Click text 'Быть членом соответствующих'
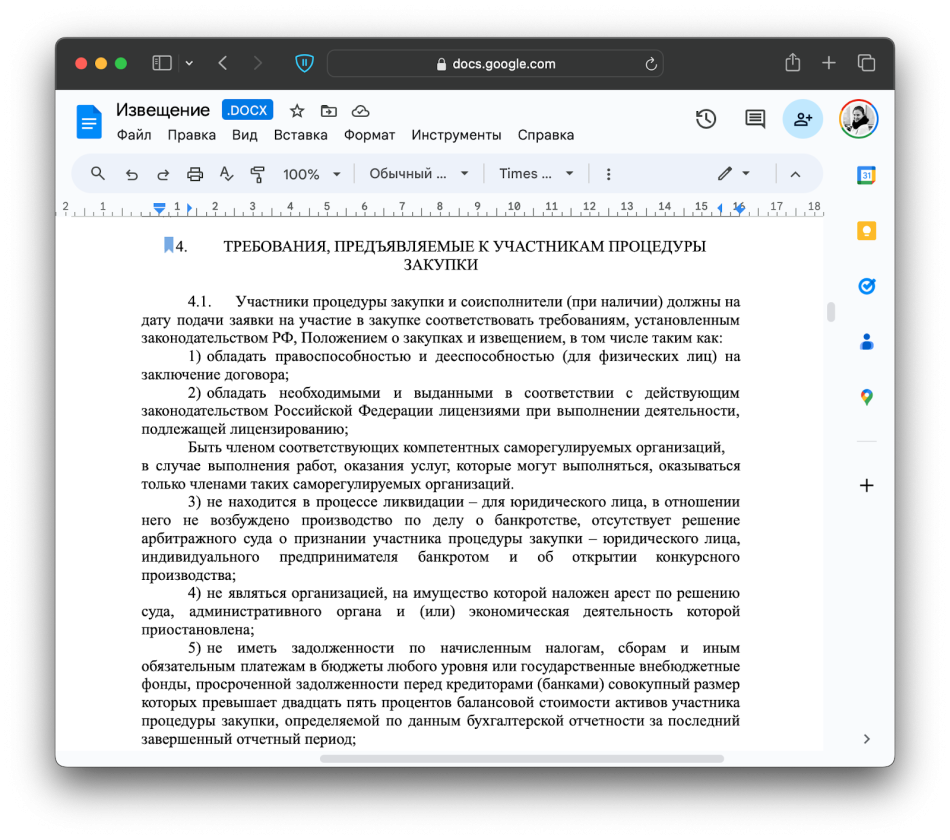950x840 pixels. pyautogui.click(x=293, y=447)
